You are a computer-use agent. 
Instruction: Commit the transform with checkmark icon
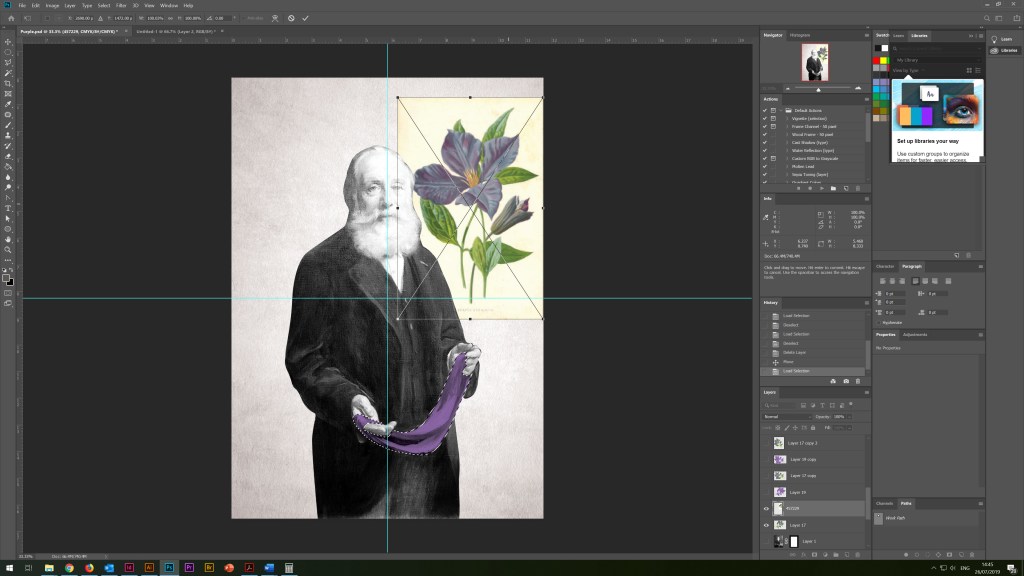[305, 17]
